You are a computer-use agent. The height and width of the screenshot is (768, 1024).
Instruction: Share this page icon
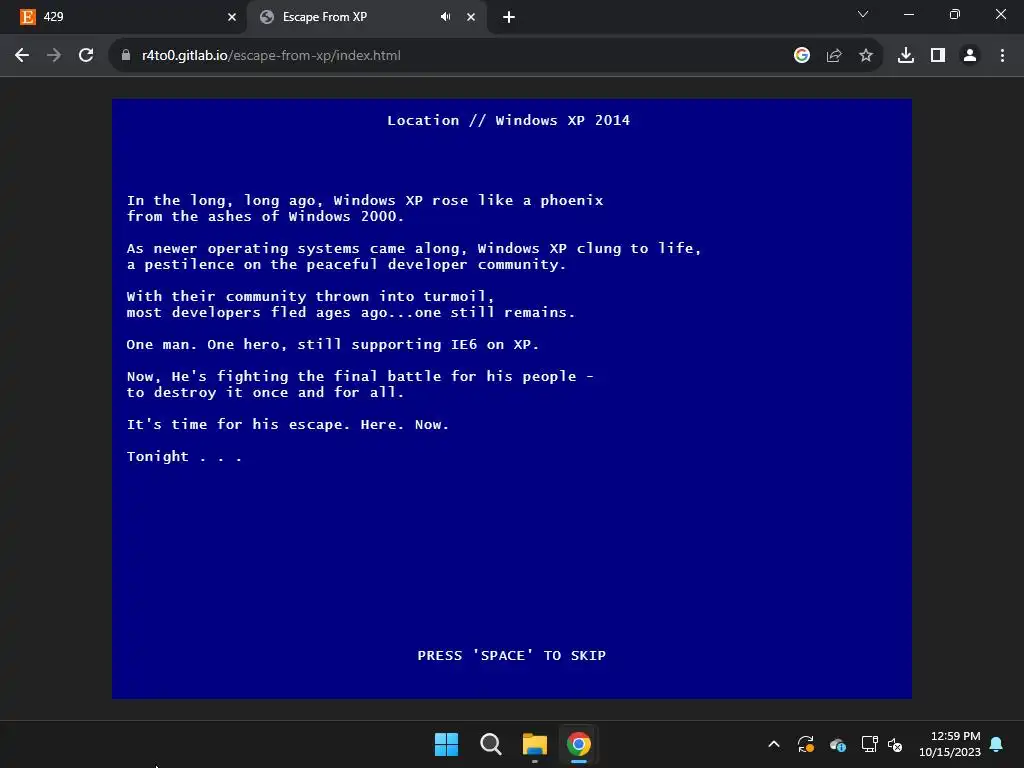tap(834, 56)
